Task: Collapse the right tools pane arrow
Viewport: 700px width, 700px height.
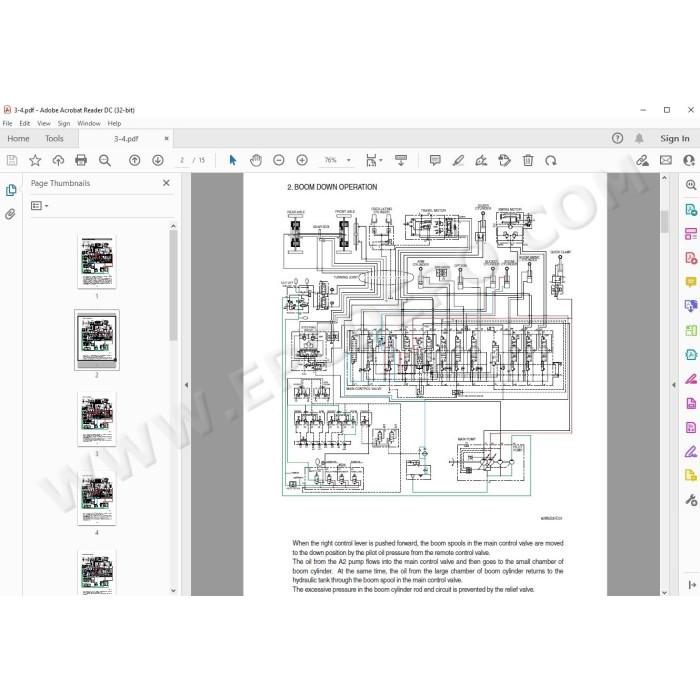Action: (x=674, y=384)
